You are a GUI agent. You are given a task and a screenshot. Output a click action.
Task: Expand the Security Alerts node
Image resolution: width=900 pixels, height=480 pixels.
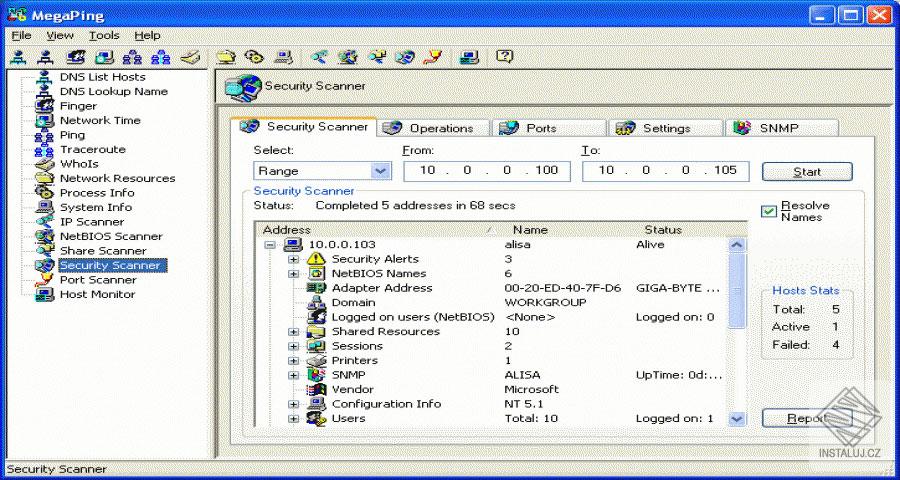293,260
